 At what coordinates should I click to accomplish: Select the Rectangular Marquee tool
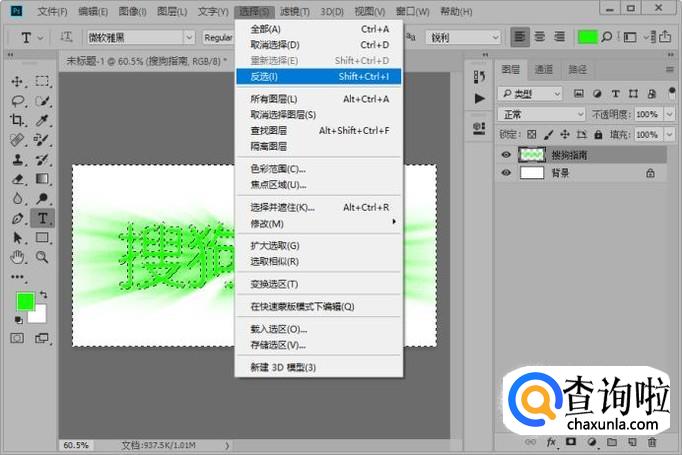click(42, 81)
